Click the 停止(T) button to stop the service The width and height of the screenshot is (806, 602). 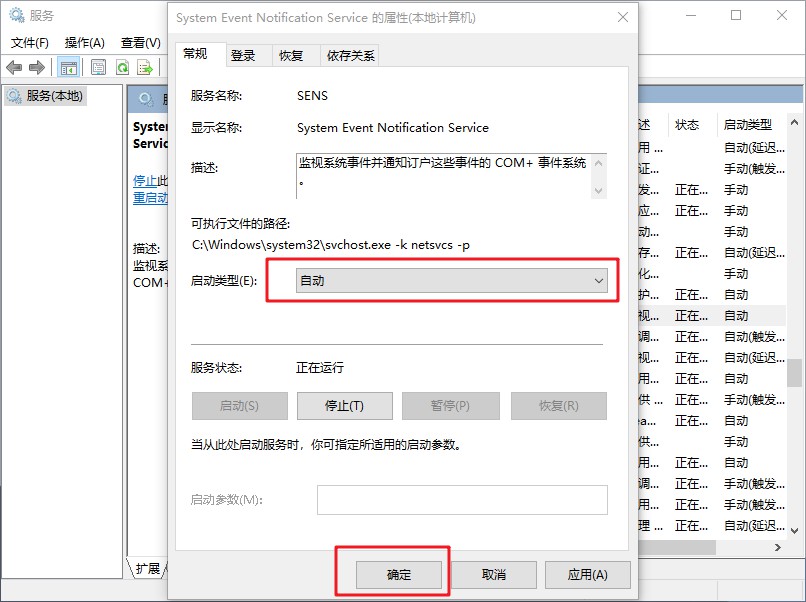(x=346, y=405)
